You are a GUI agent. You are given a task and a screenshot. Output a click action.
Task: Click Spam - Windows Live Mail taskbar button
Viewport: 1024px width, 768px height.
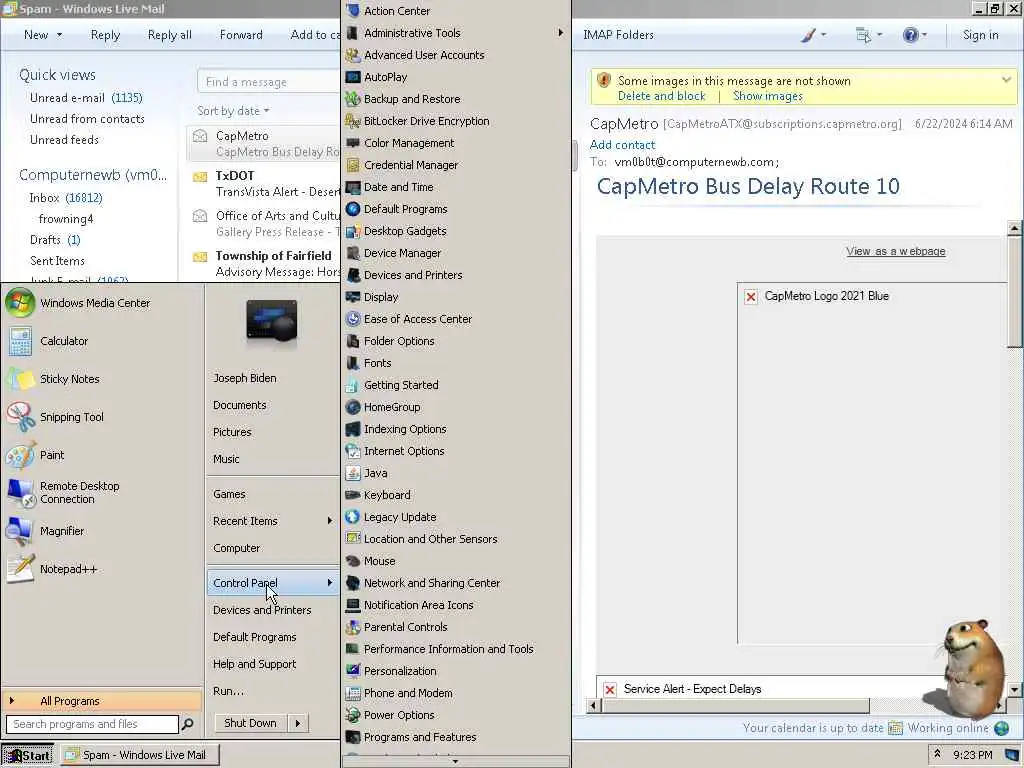coord(139,756)
